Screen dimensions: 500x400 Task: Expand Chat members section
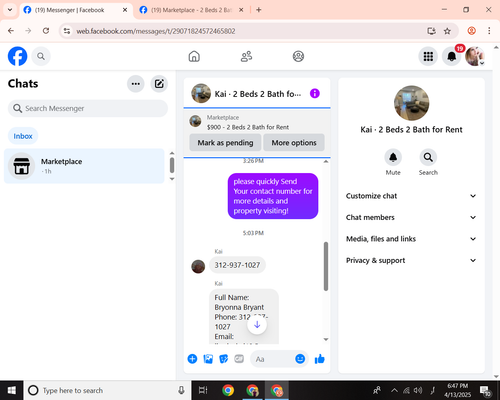click(x=411, y=217)
